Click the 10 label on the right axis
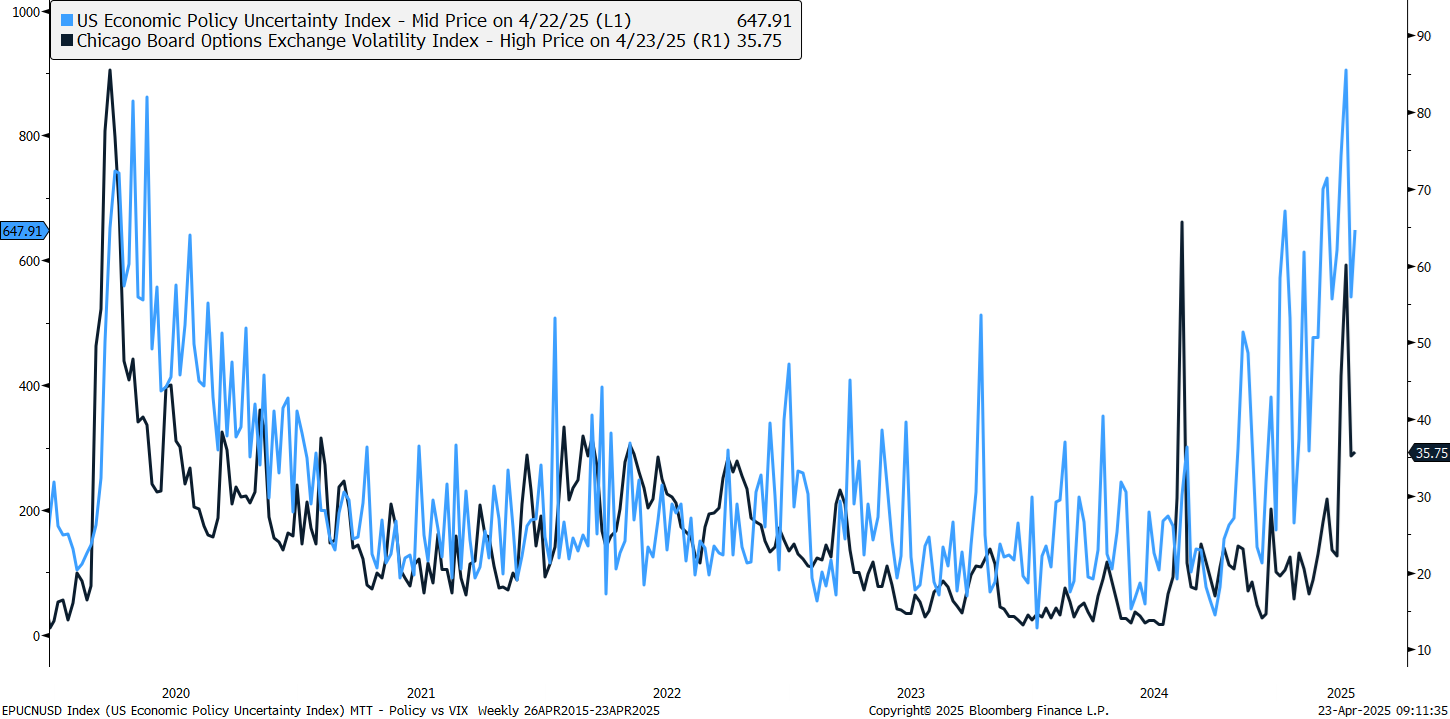The image size is (1450, 719). pyautogui.click(x=1422, y=651)
